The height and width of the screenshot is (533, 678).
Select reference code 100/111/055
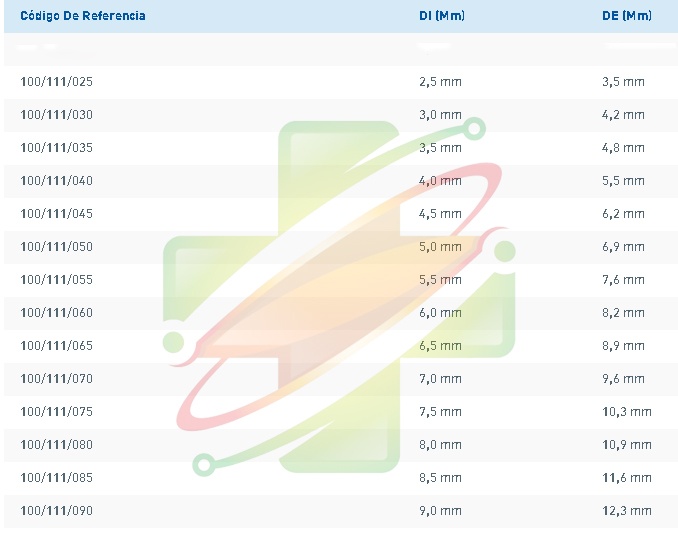[x=57, y=280]
